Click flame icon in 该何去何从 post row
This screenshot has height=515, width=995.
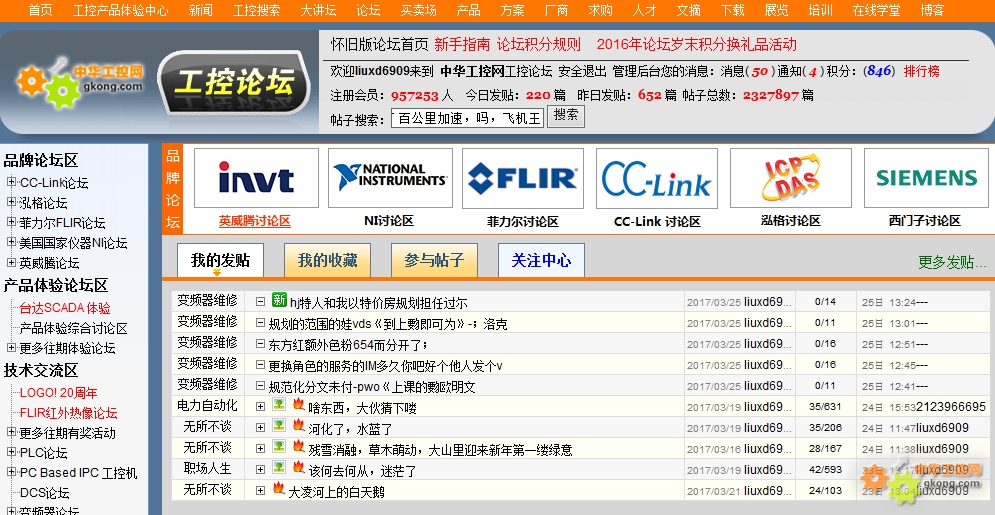(x=299, y=467)
